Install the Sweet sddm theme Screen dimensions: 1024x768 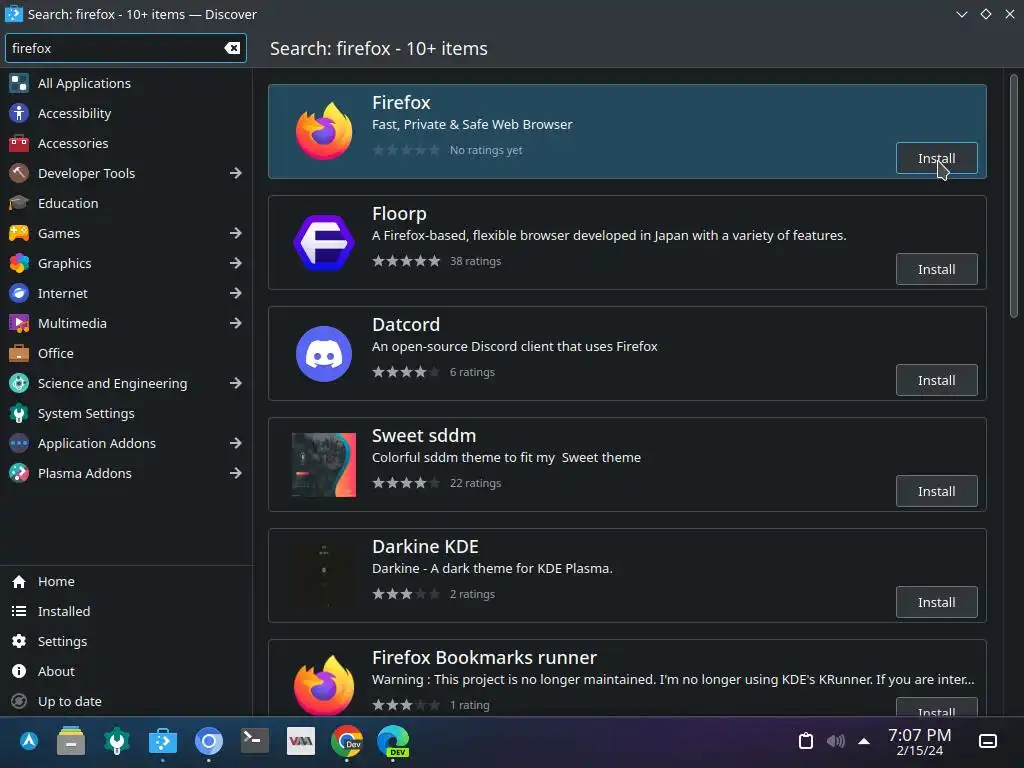click(936, 491)
